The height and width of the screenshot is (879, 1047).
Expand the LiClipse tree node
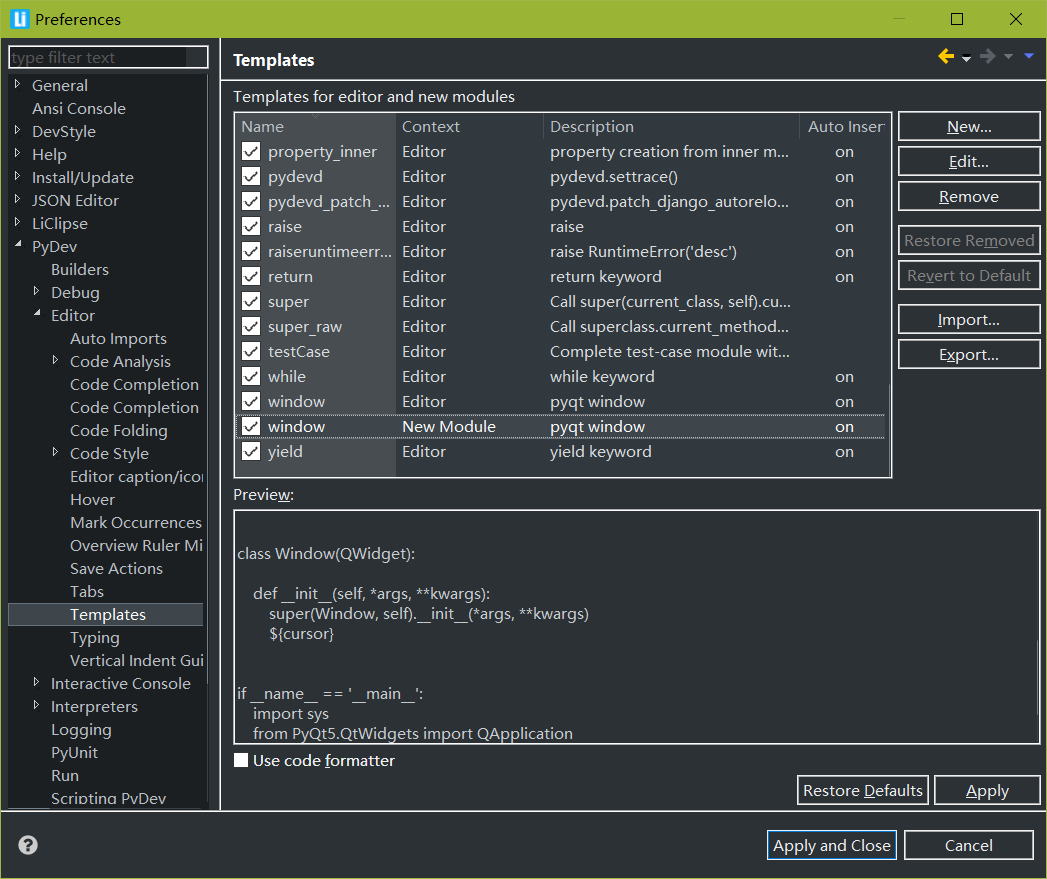coord(18,222)
